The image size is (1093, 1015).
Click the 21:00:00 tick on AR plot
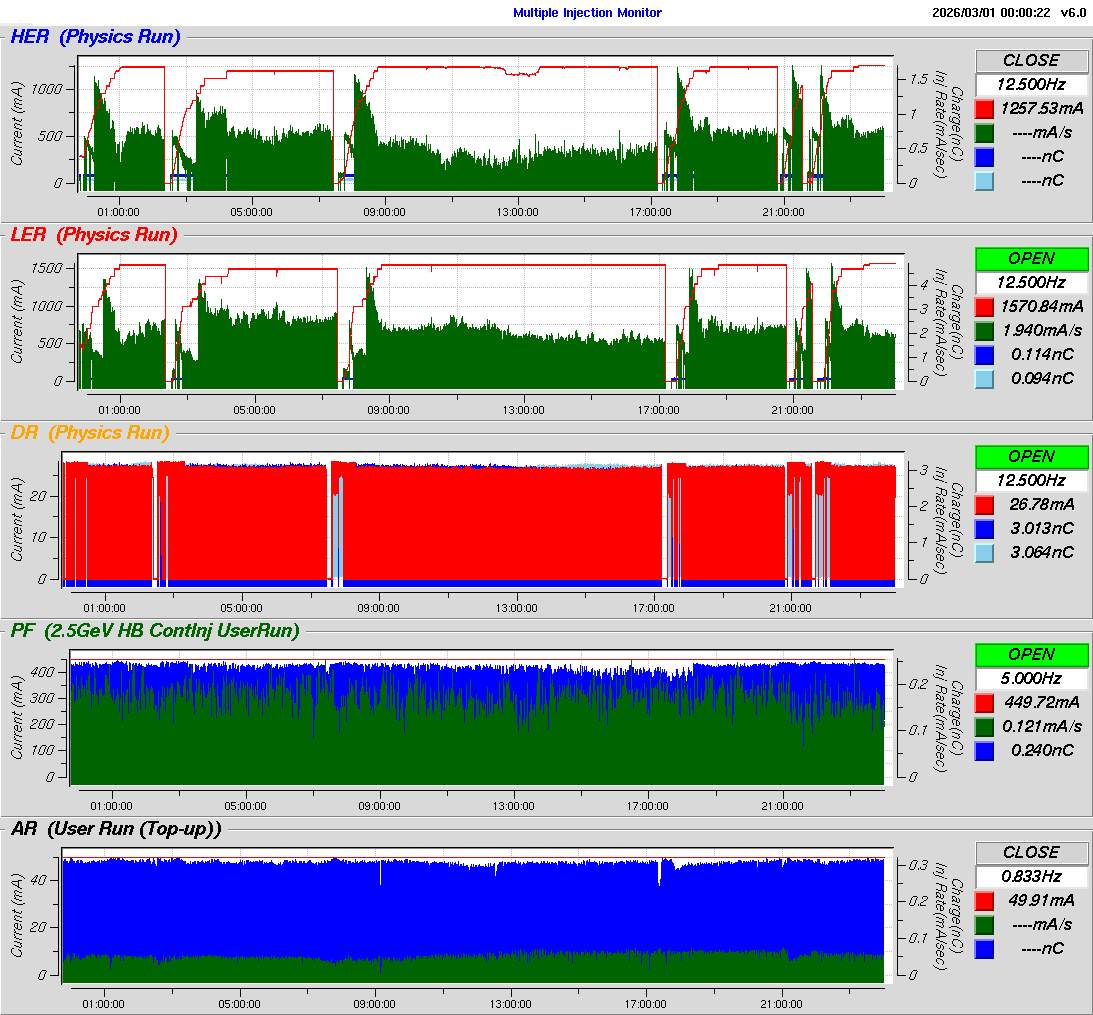tap(781, 1004)
